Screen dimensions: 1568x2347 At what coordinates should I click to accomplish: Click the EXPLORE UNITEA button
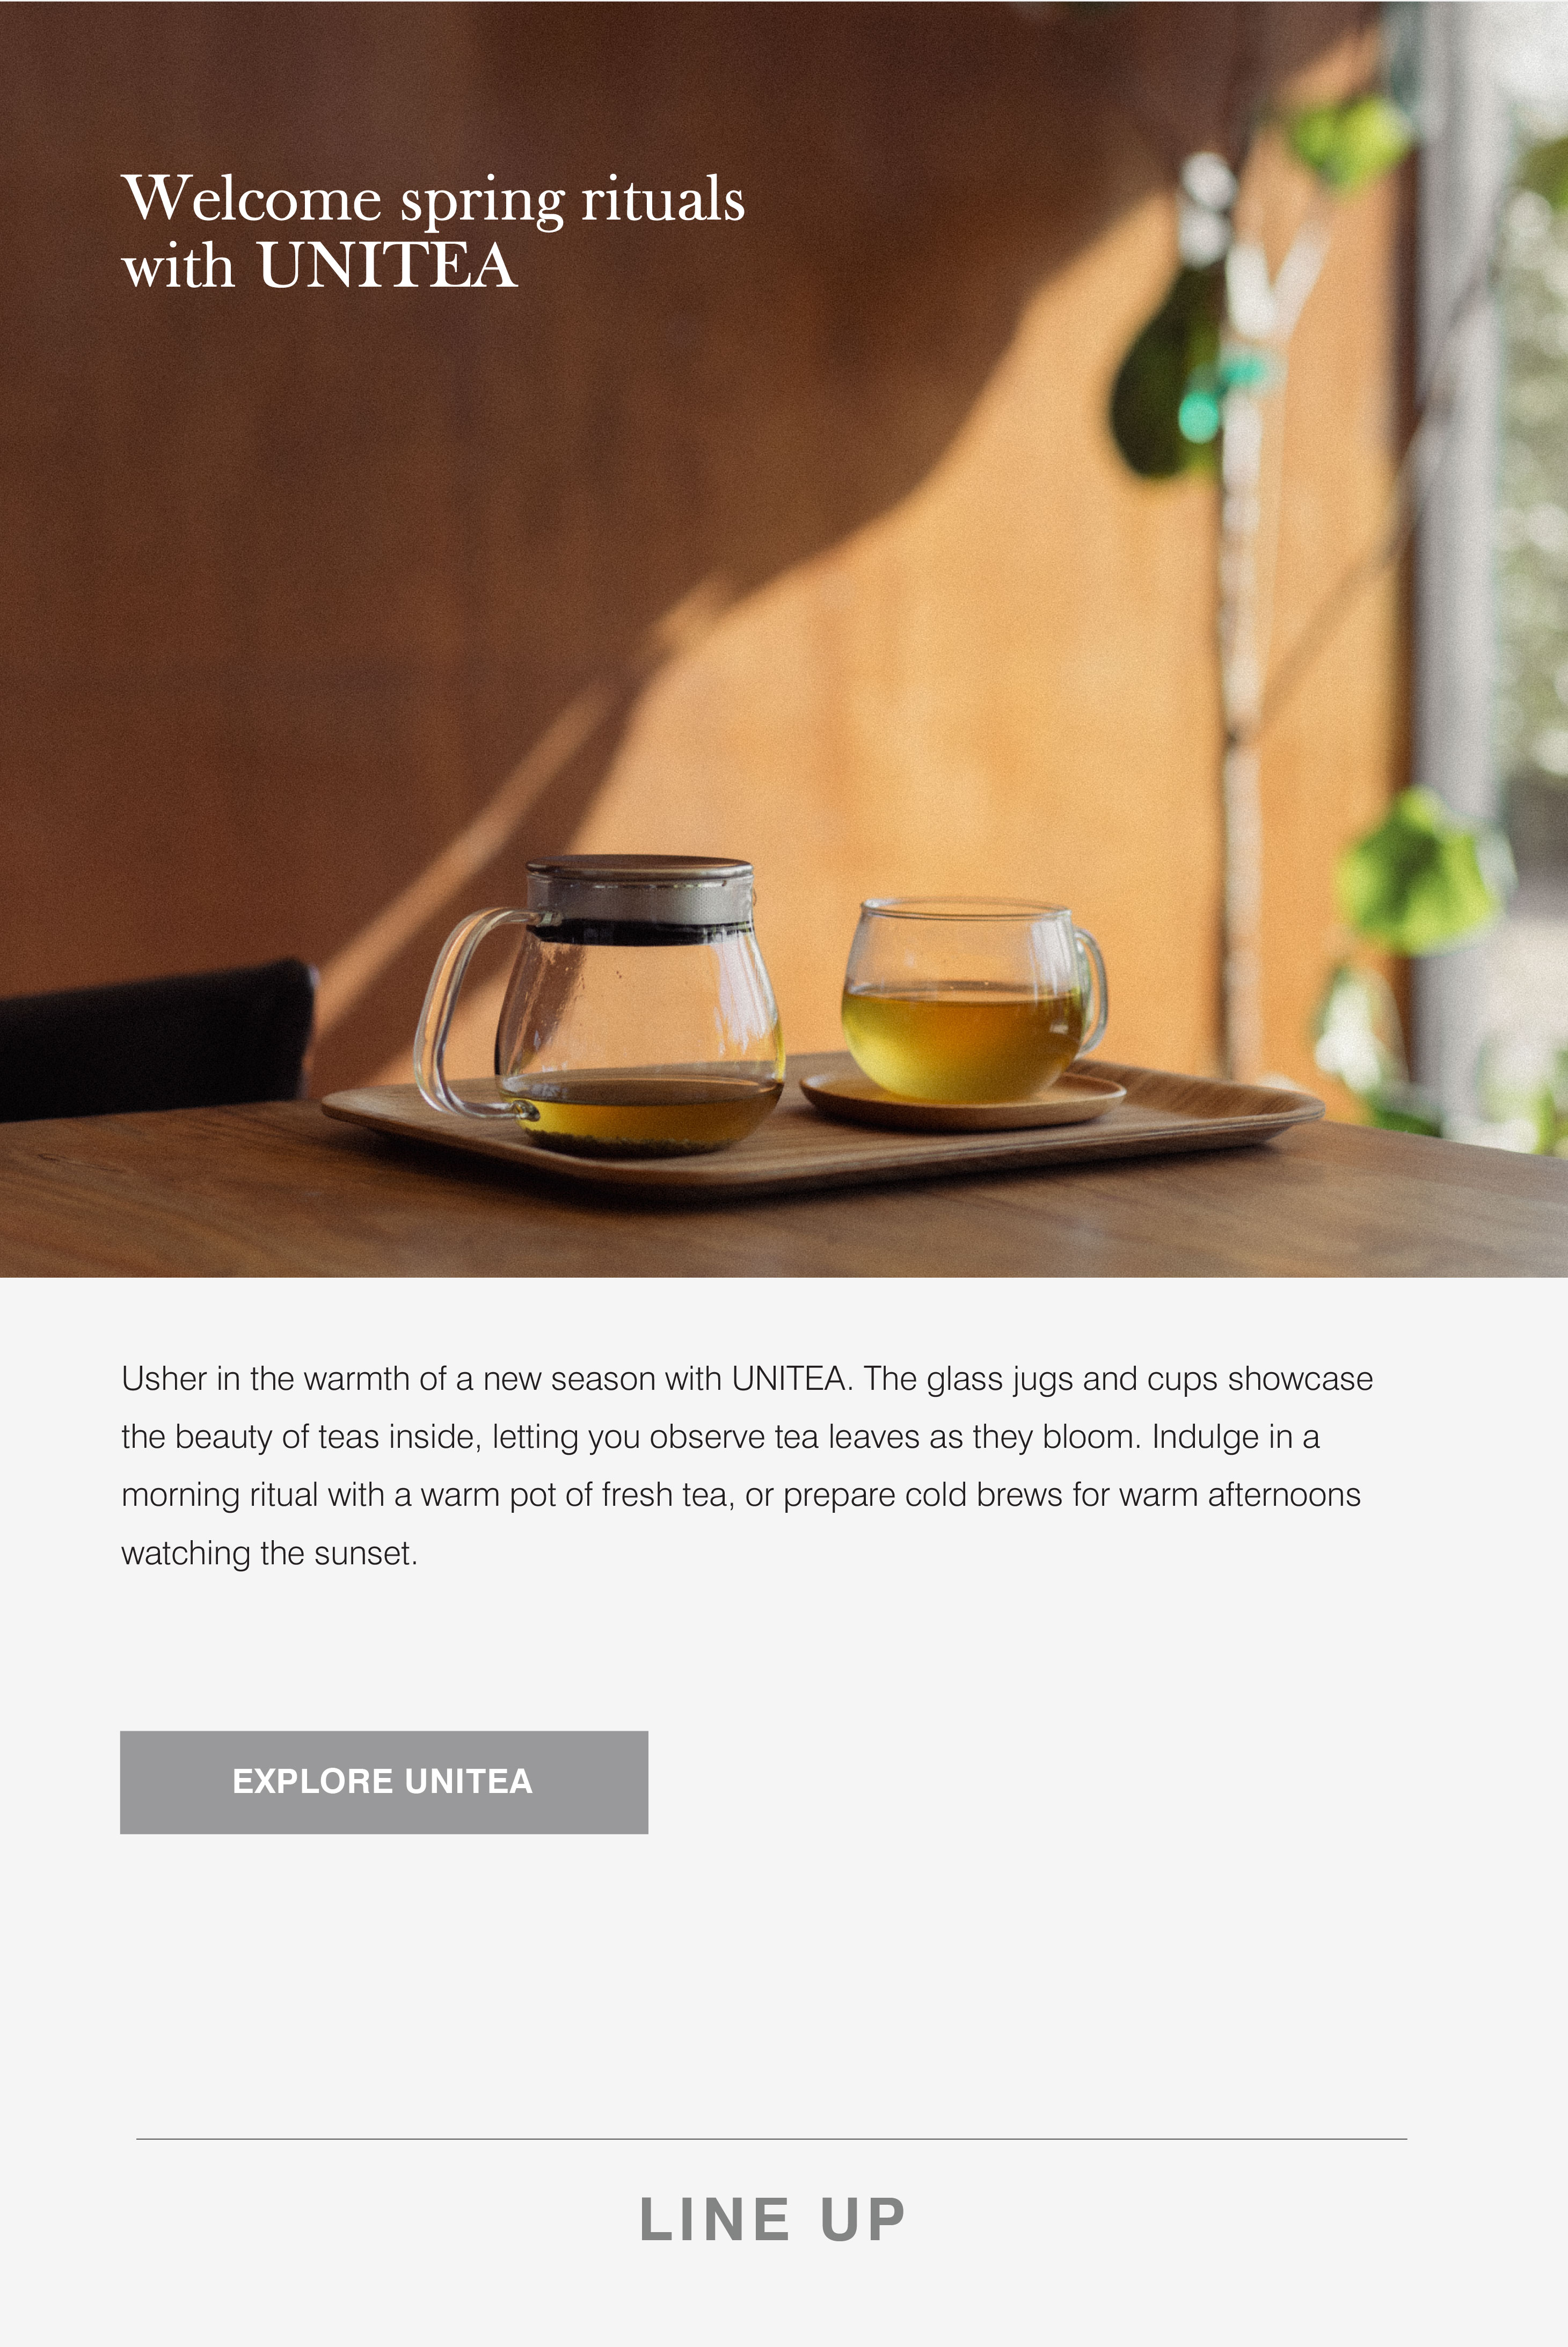384,1782
